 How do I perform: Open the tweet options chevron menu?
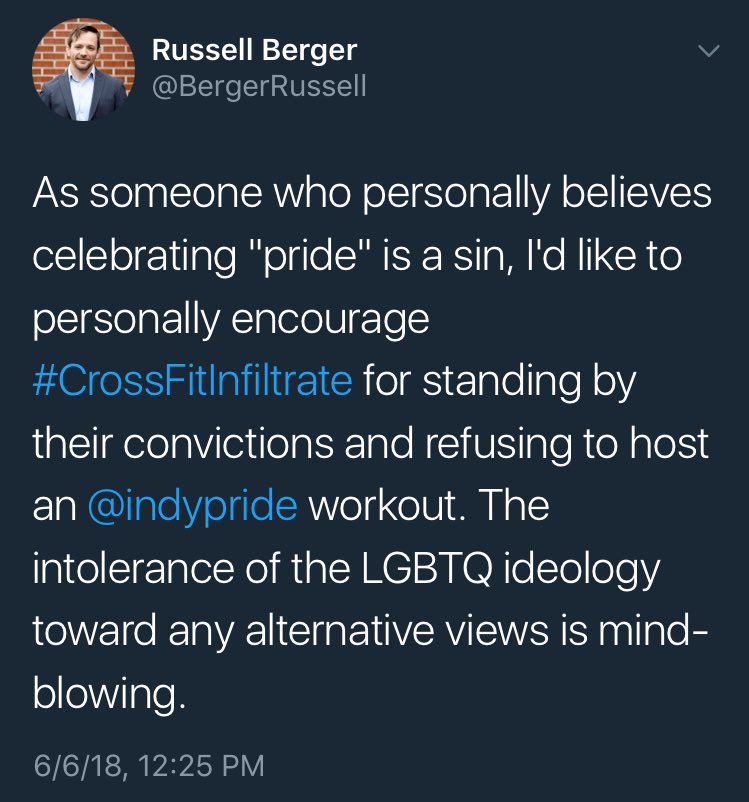click(707, 51)
